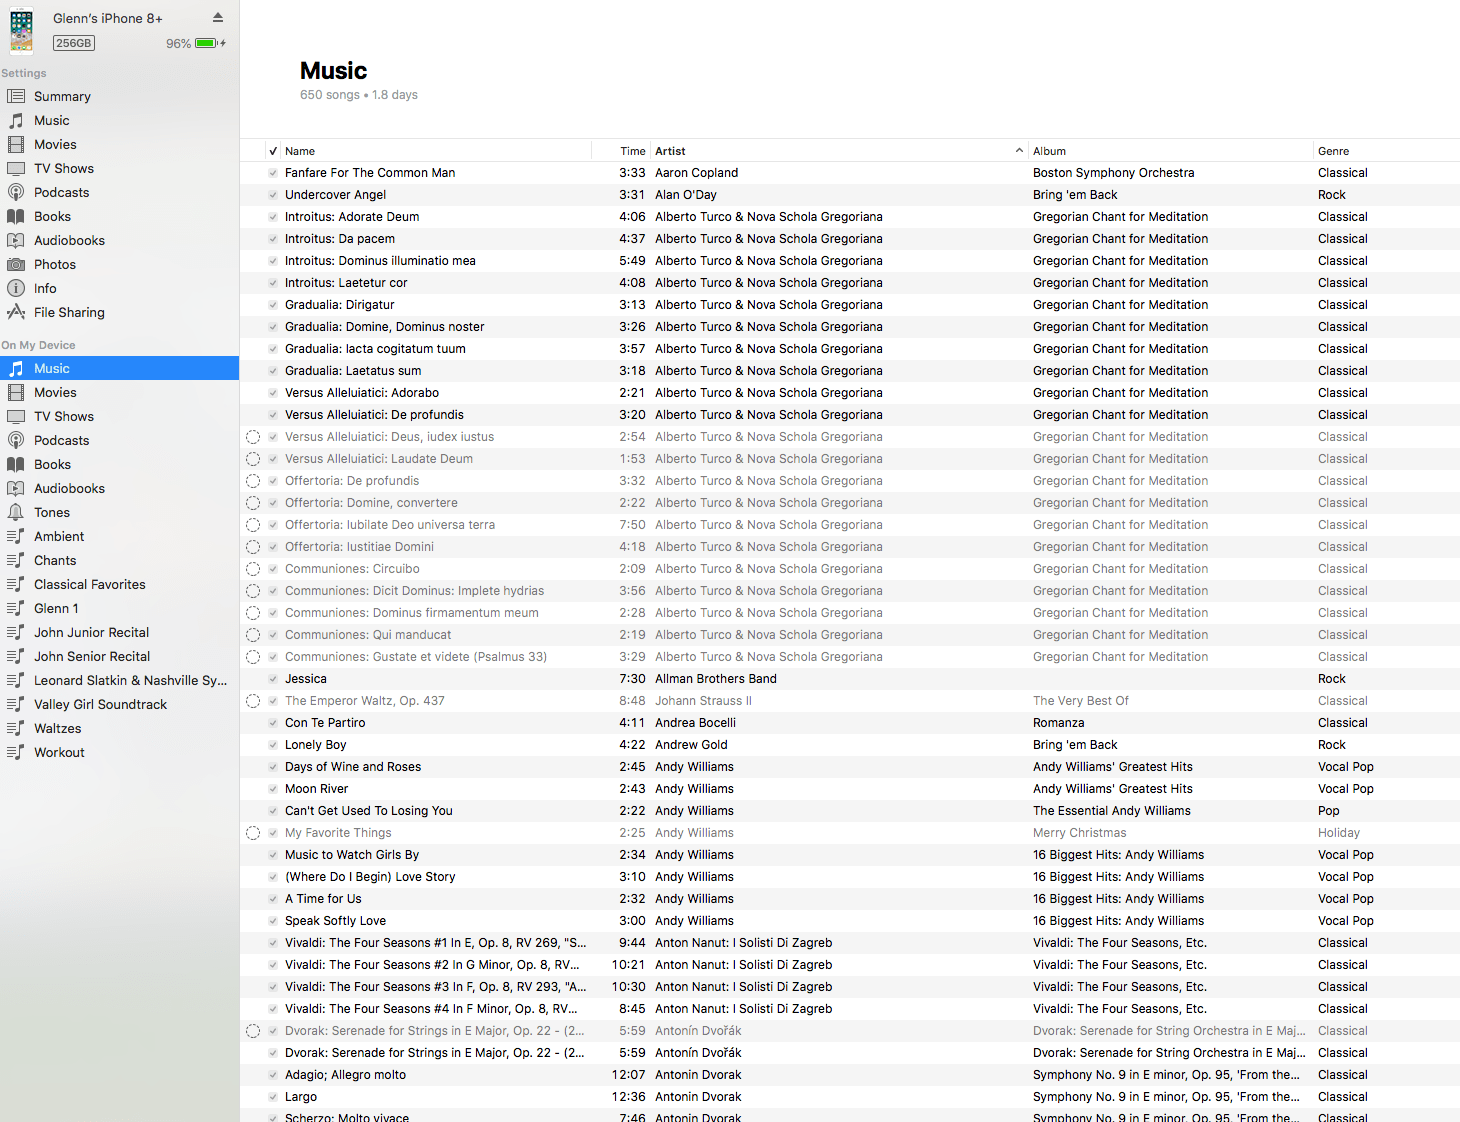Toggle the checkbox beside "Moon River"

point(273,788)
